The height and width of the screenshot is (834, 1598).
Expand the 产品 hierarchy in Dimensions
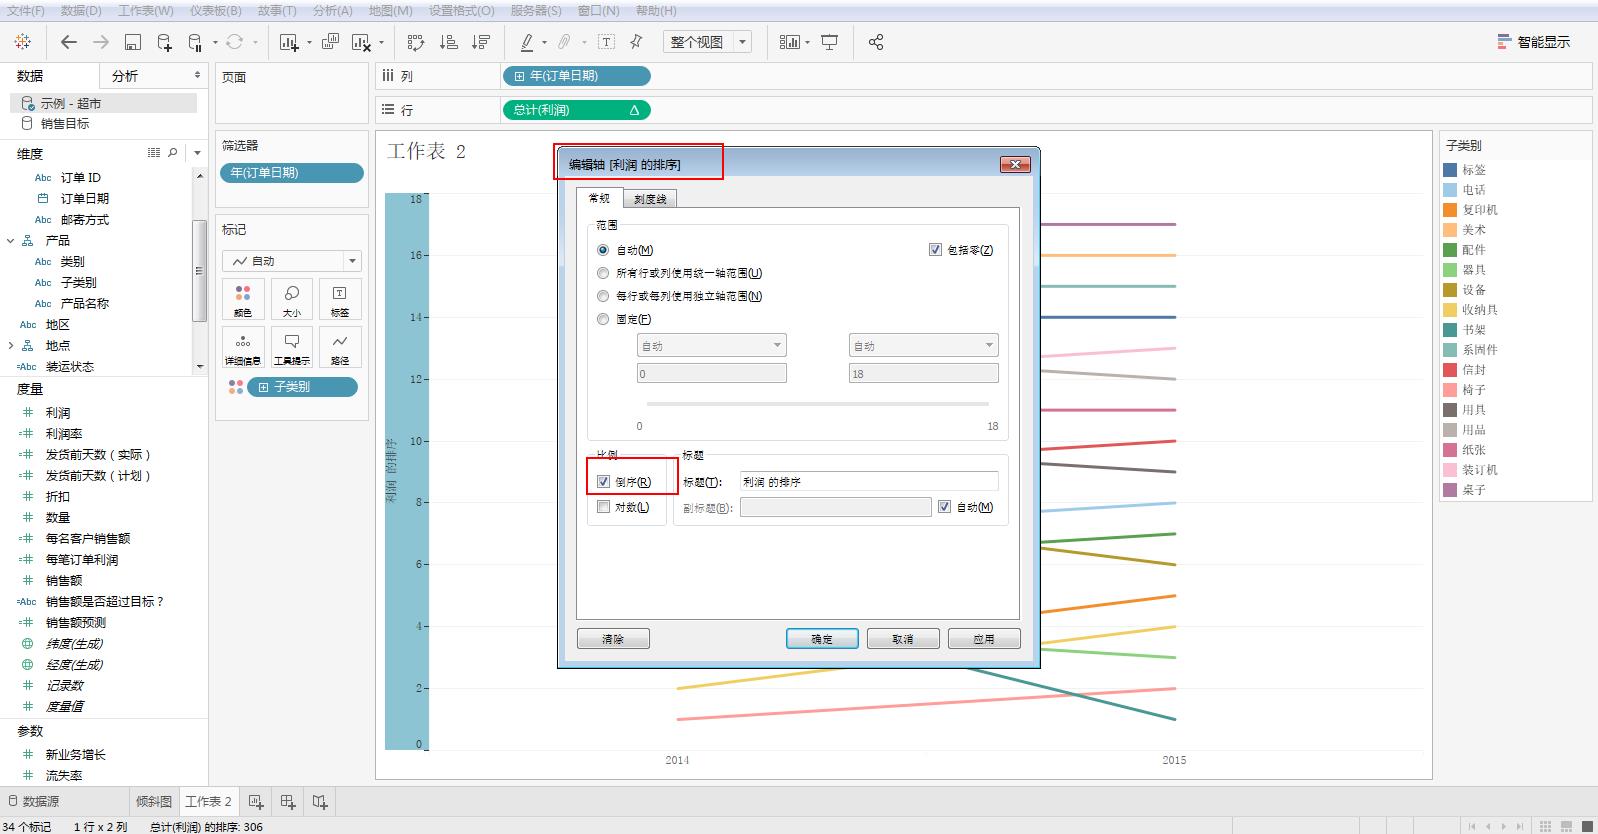[11, 240]
